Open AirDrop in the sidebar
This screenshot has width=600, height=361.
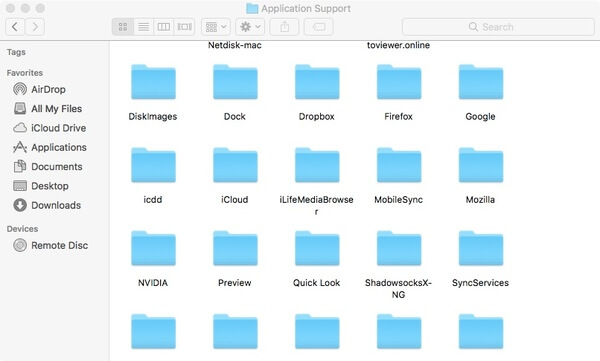tap(39, 89)
